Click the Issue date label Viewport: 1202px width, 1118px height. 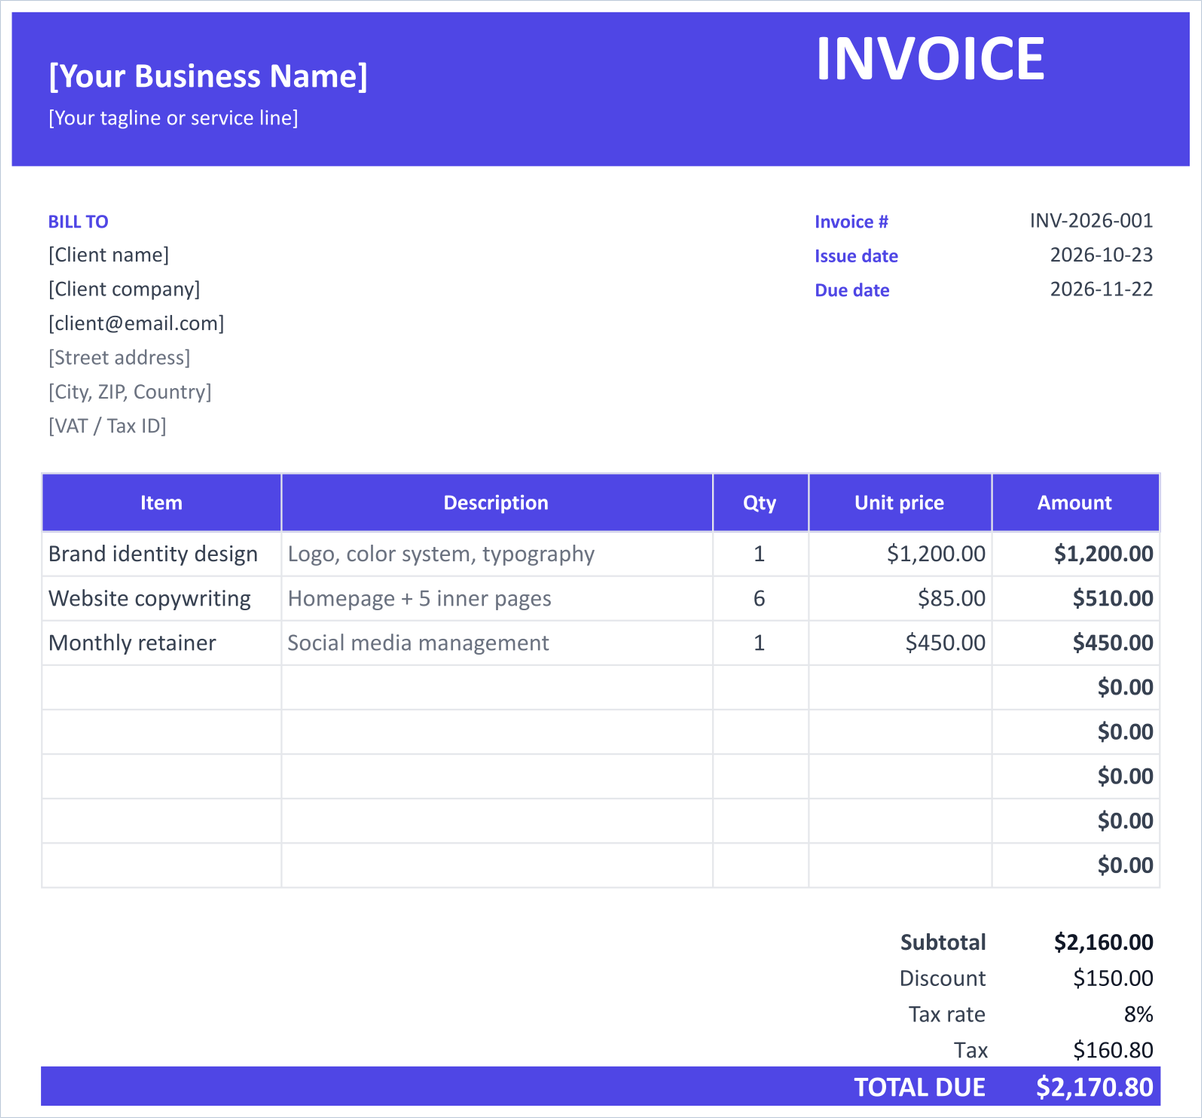[856, 256]
